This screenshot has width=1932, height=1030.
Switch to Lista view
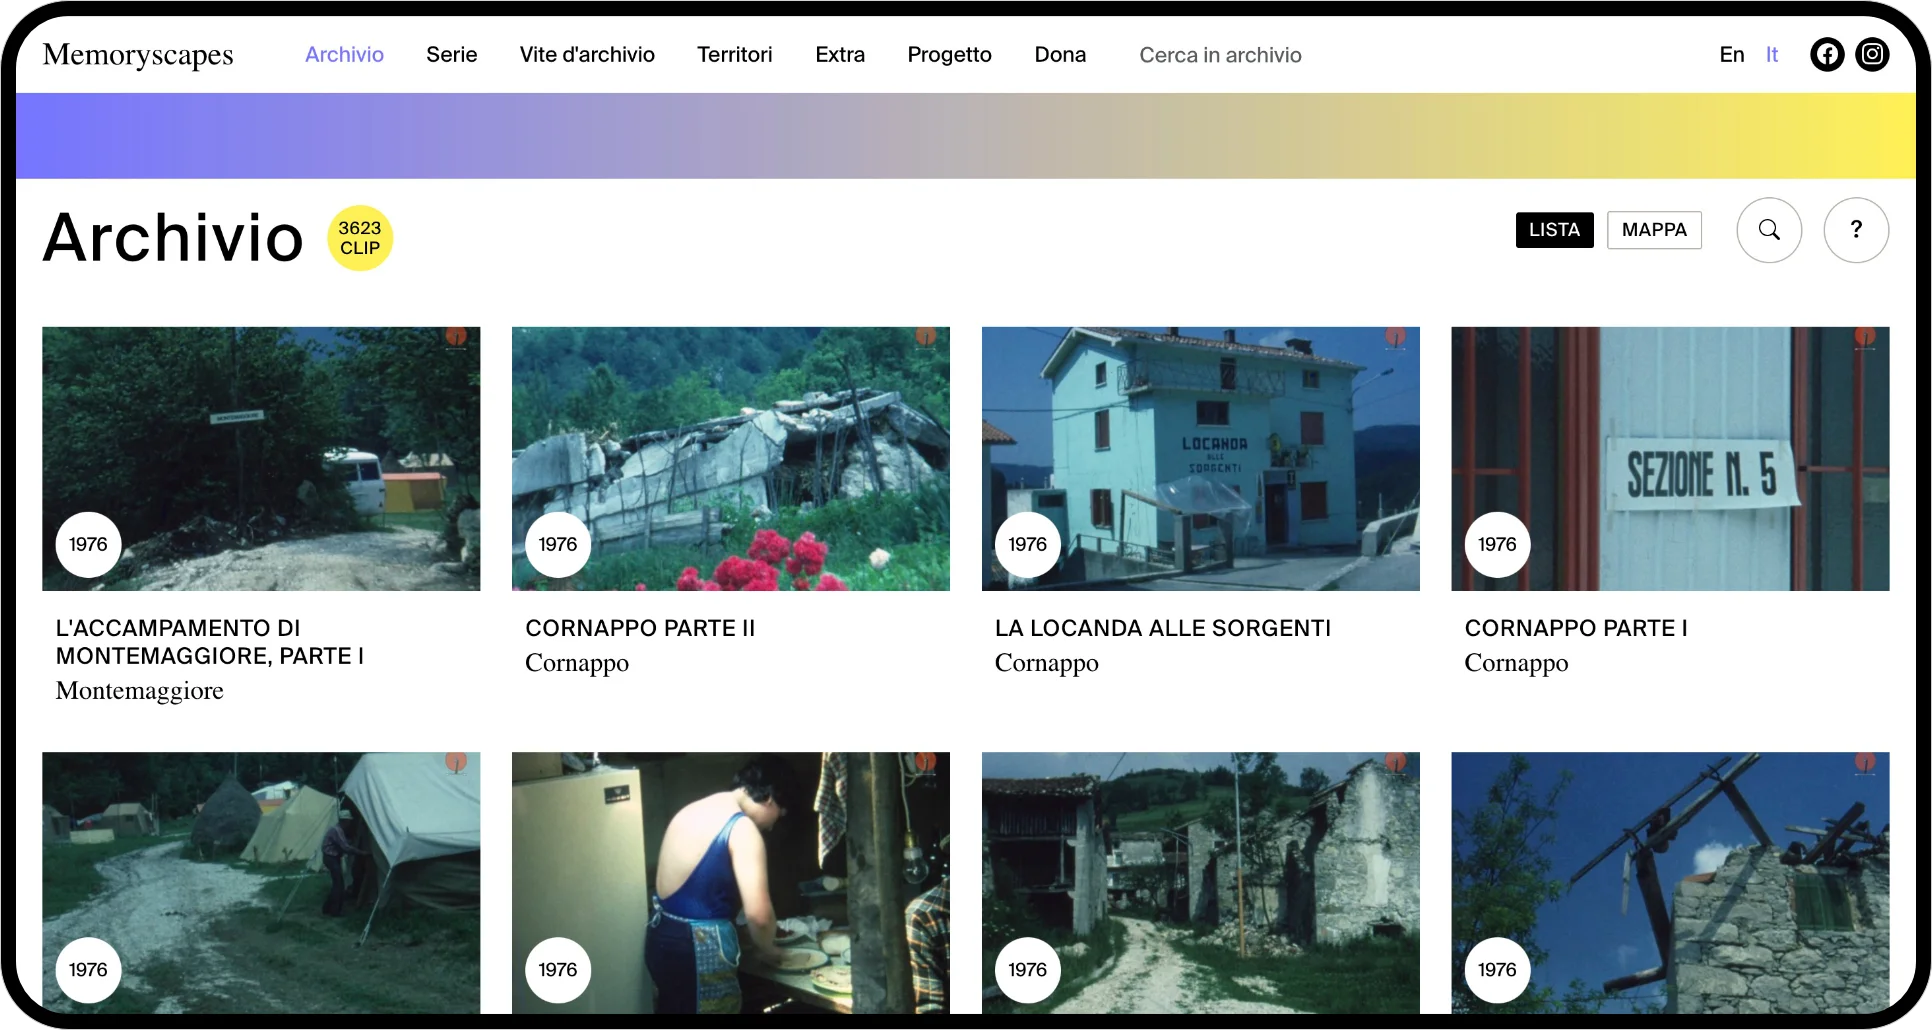(x=1554, y=230)
